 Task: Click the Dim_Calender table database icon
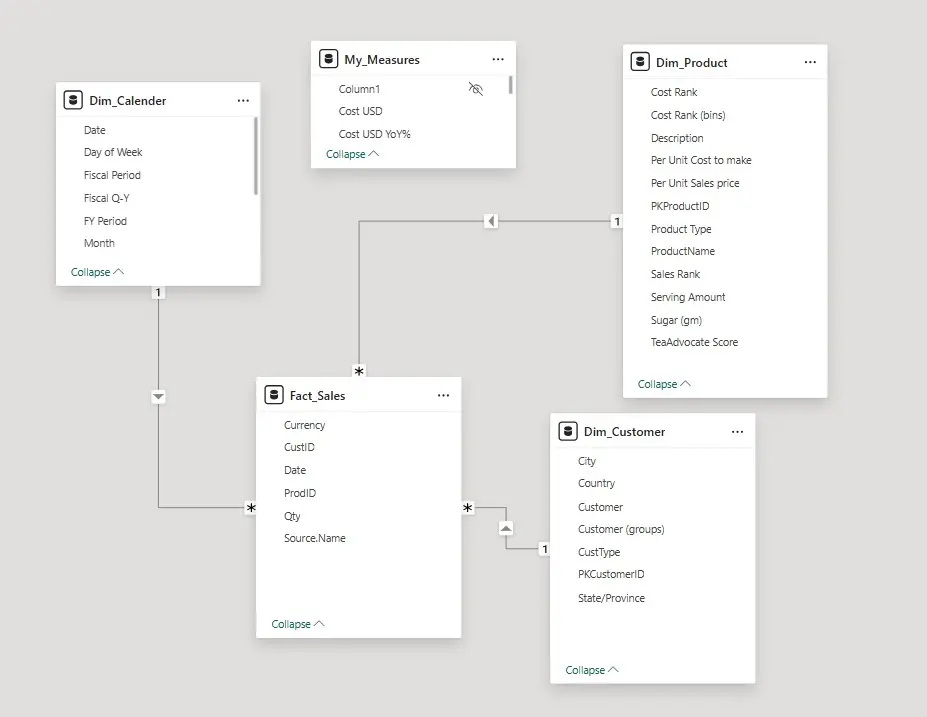pos(72,100)
